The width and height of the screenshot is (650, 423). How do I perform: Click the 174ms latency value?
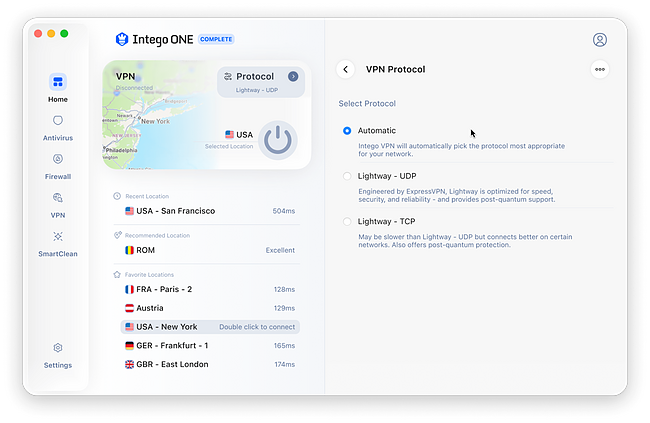[x=284, y=365]
